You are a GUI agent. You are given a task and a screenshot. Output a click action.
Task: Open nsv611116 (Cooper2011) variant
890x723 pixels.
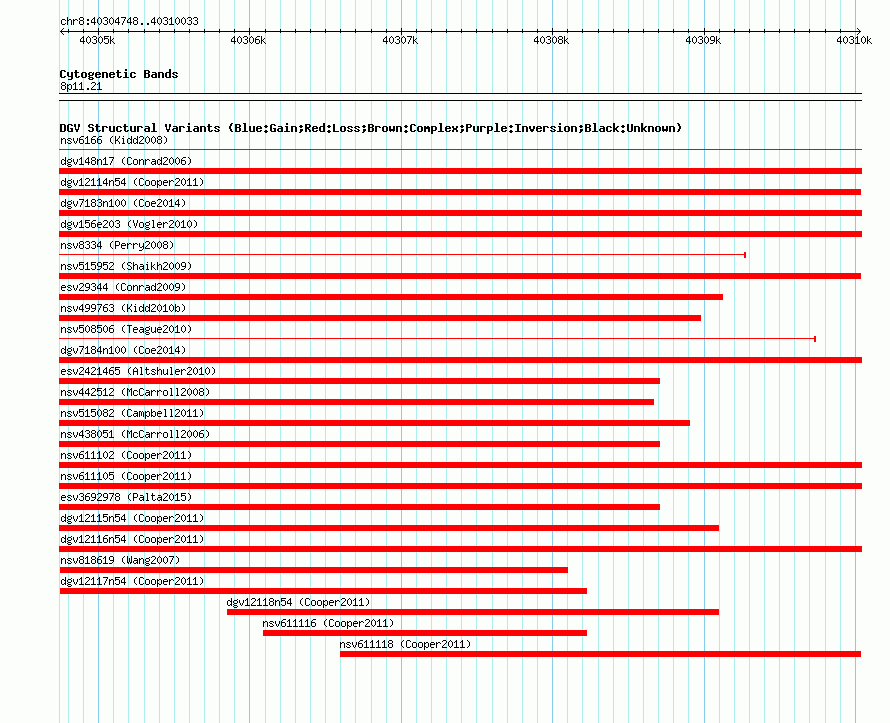point(328,623)
